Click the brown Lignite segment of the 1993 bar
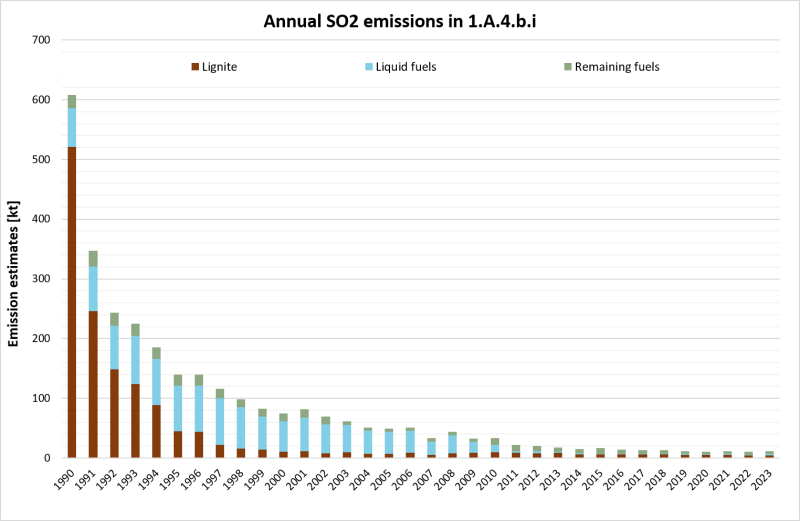This screenshot has height=521, width=800. 135,421
